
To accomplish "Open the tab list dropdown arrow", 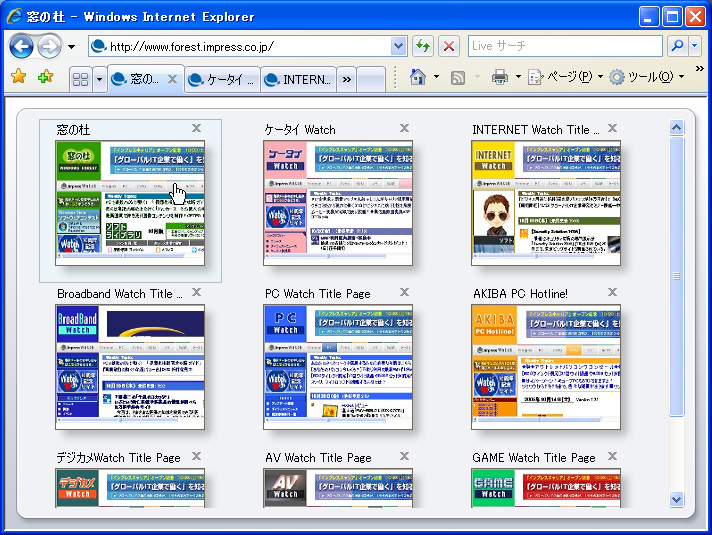I will point(99,79).
